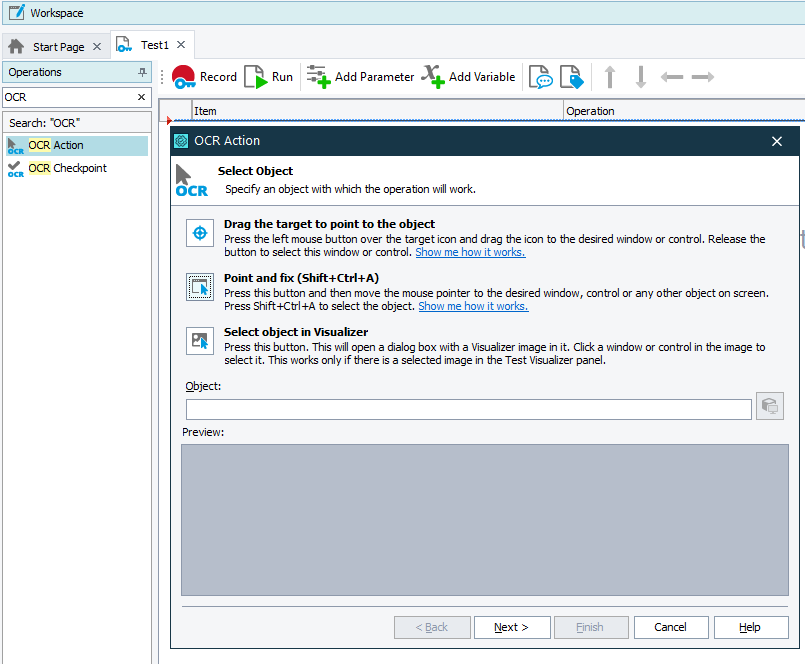Open Help from the OCR Action dialog
The height and width of the screenshot is (664, 805).
pos(750,627)
